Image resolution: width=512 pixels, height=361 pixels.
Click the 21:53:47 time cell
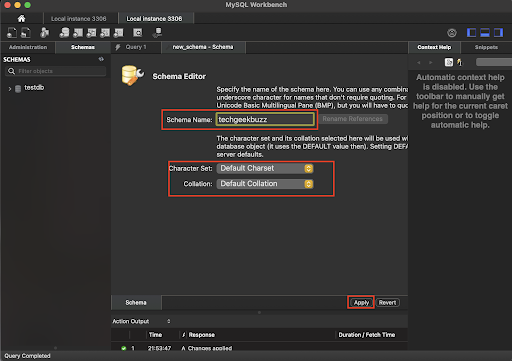(x=159, y=348)
